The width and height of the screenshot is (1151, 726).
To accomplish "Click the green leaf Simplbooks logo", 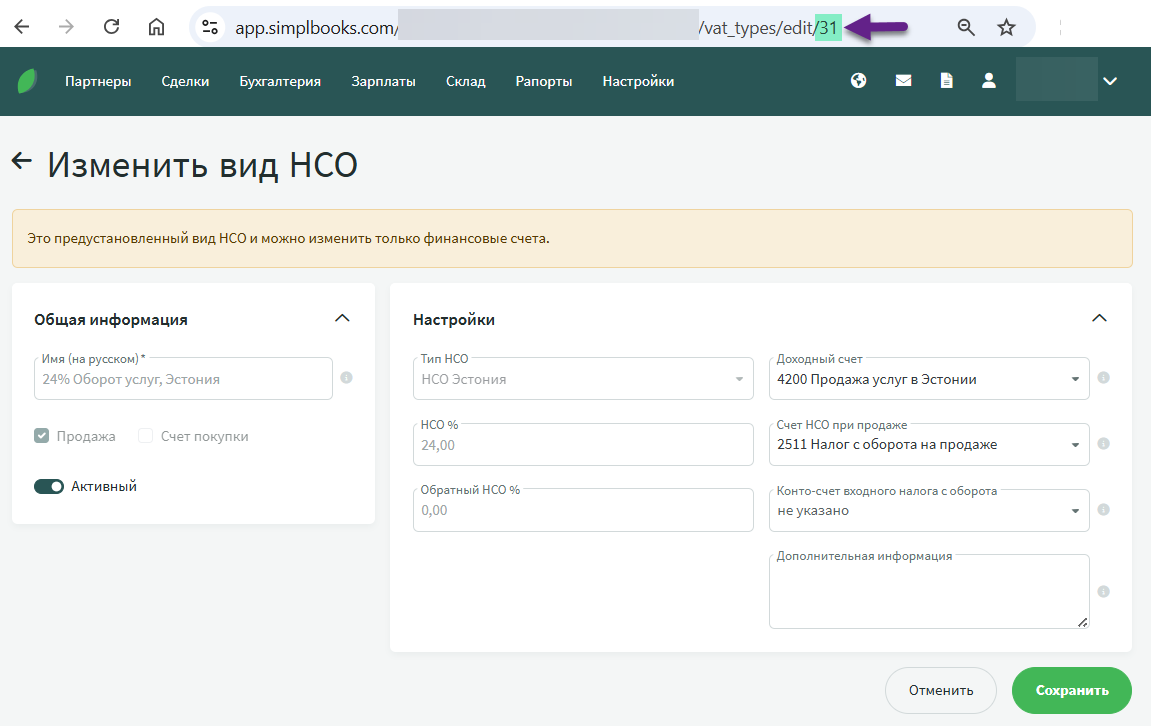I will click(x=27, y=81).
